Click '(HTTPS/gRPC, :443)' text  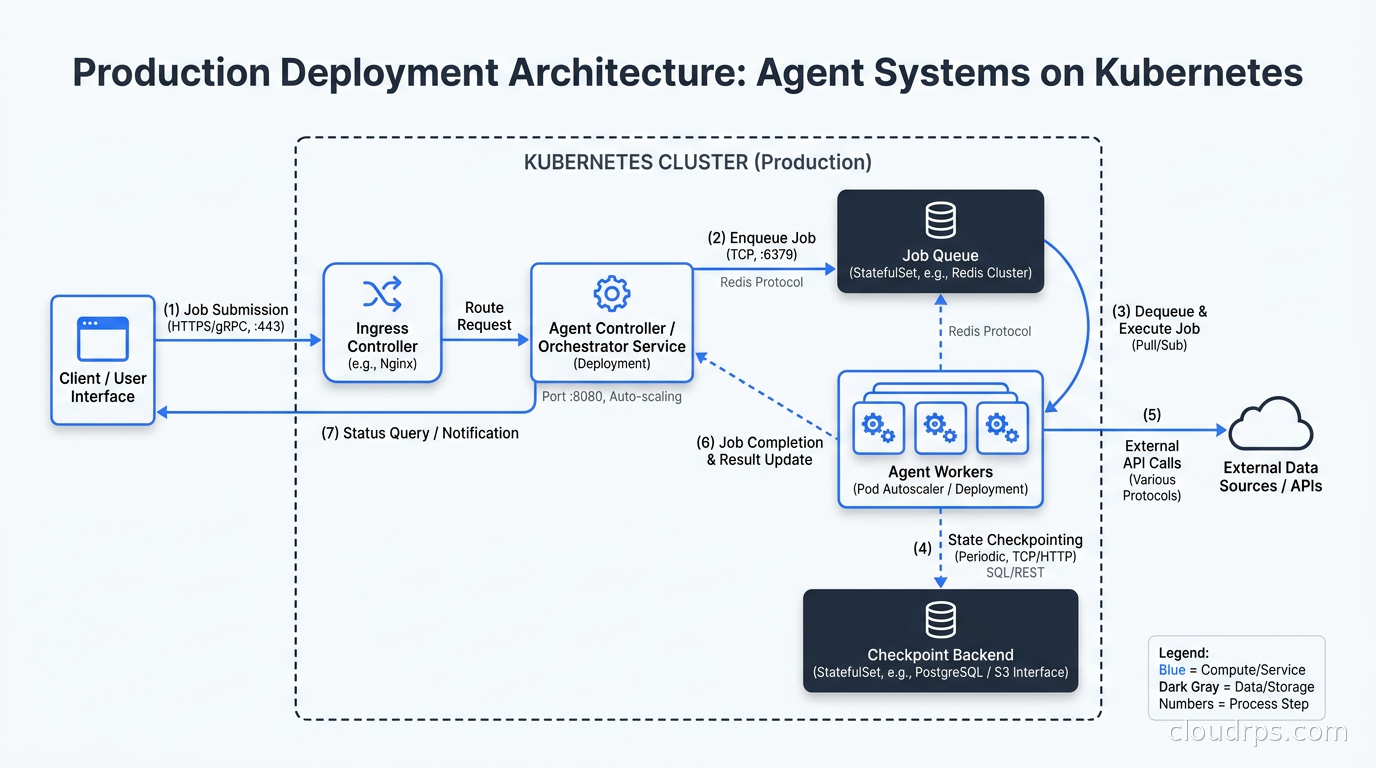click(x=226, y=326)
